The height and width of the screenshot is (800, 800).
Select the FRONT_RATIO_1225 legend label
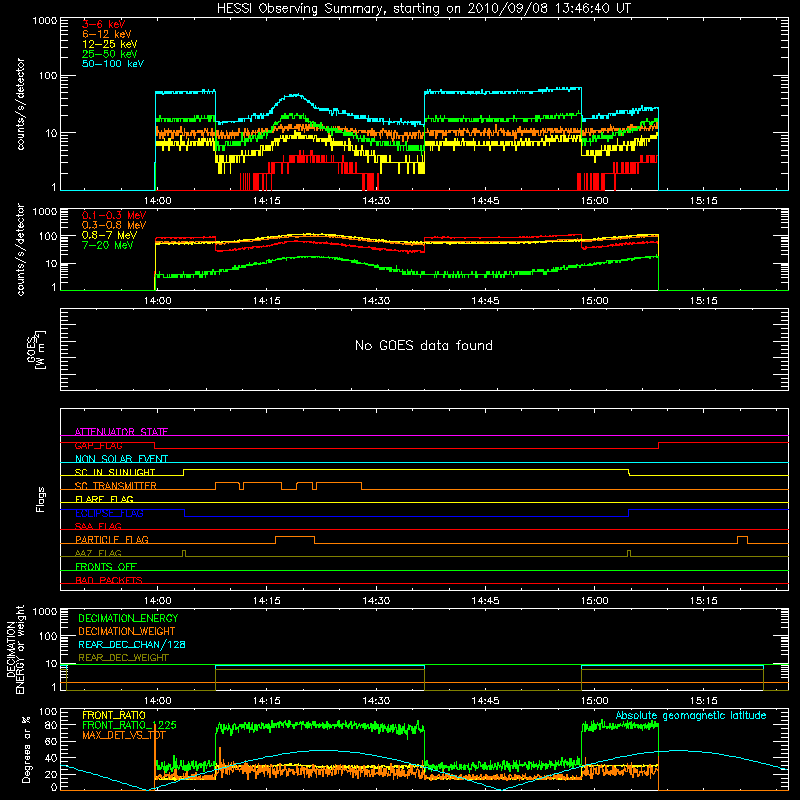click(x=129, y=725)
